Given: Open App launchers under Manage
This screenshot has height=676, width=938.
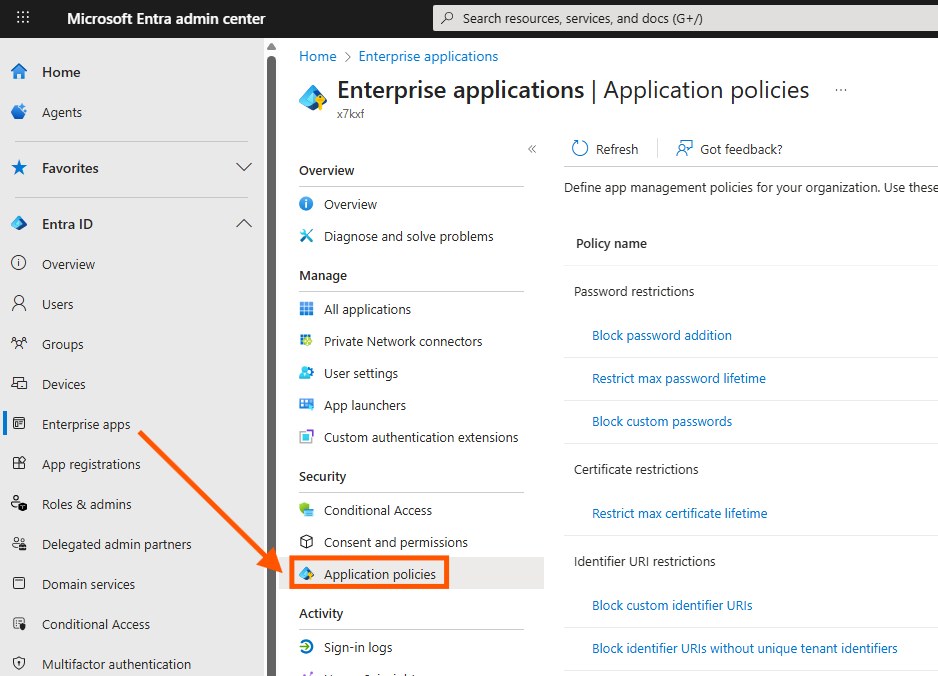Looking at the screenshot, I should click(x=364, y=405).
